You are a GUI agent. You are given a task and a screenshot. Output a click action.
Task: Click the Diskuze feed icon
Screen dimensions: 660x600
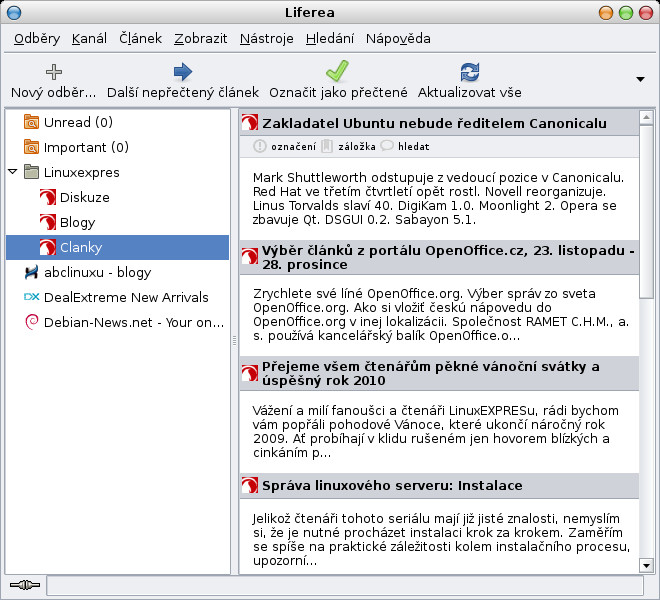pyautogui.click(x=48, y=197)
